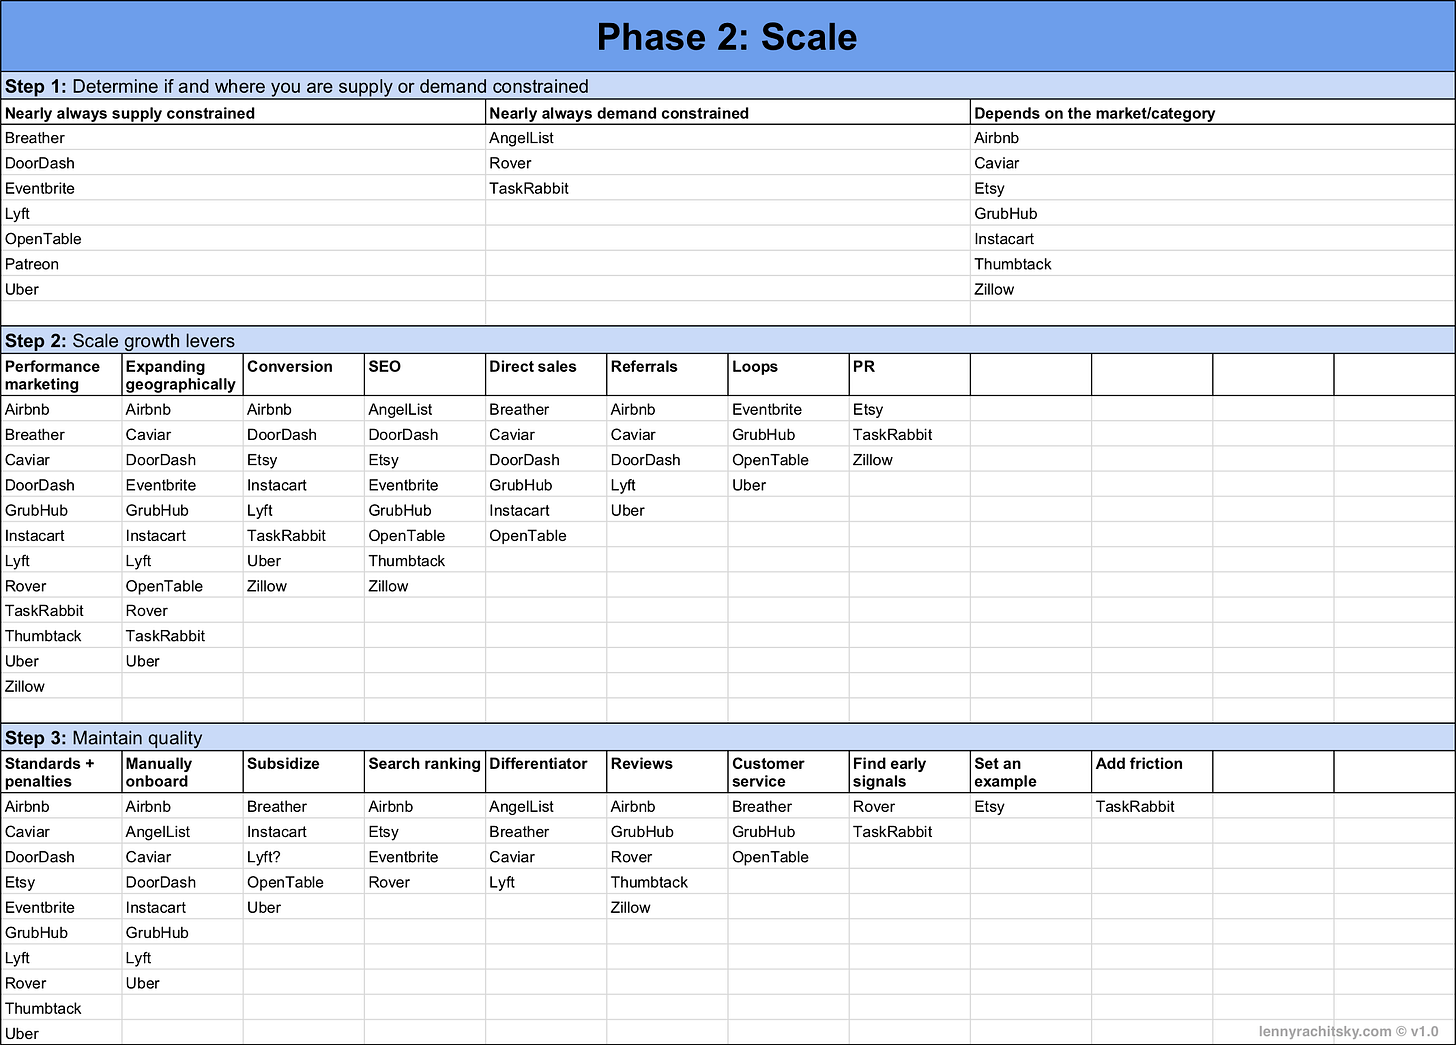Select the Expanding geographically column header
1456x1045 pixels.
(182, 375)
